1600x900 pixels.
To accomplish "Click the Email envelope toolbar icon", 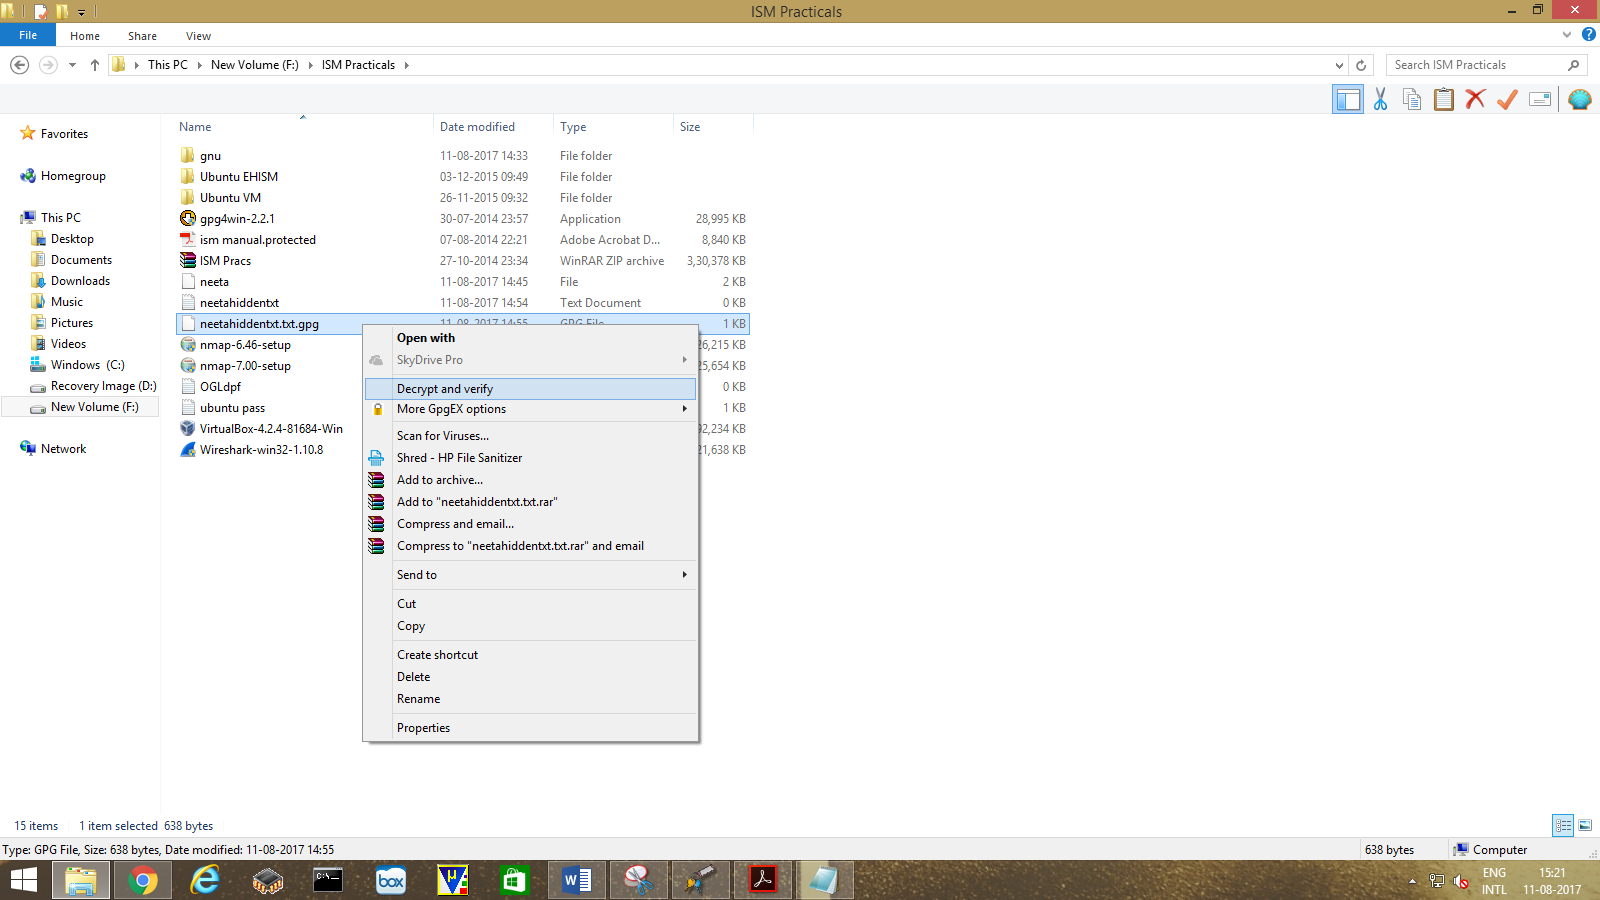I will click(x=1540, y=99).
